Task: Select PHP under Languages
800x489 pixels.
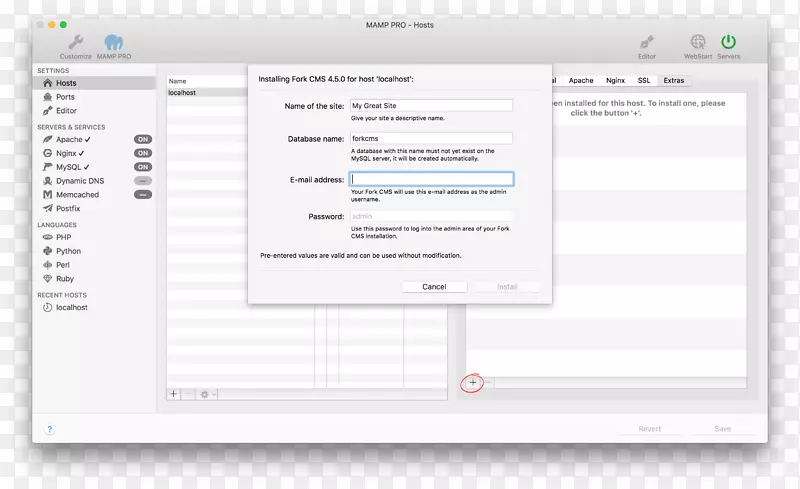Action: tap(63, 238)
